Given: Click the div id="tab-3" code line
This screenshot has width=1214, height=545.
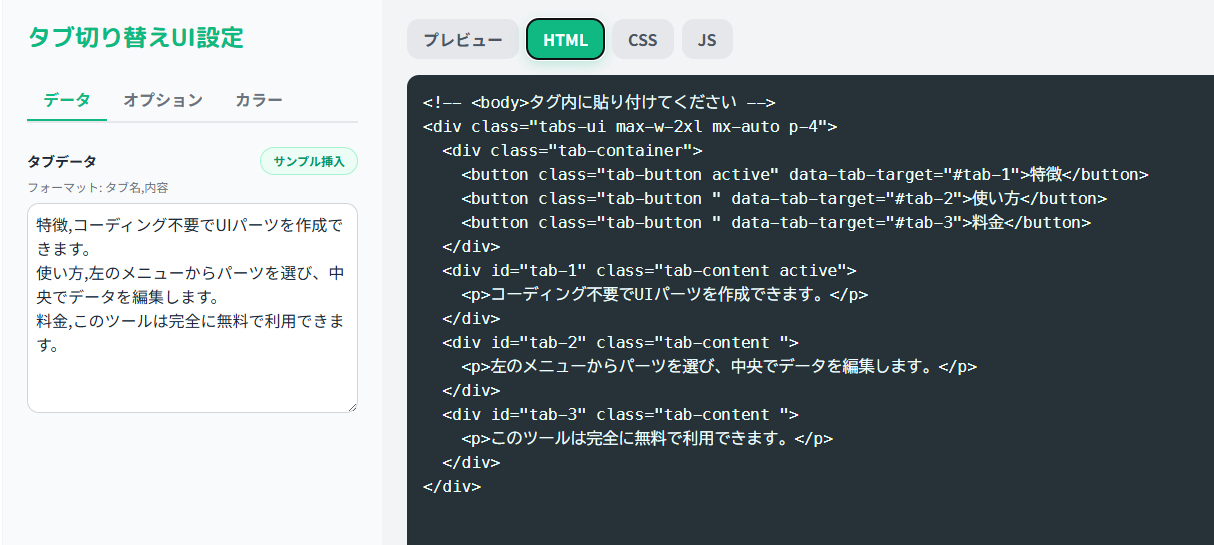Looking at the screenshot, I should tap(620, 414).
